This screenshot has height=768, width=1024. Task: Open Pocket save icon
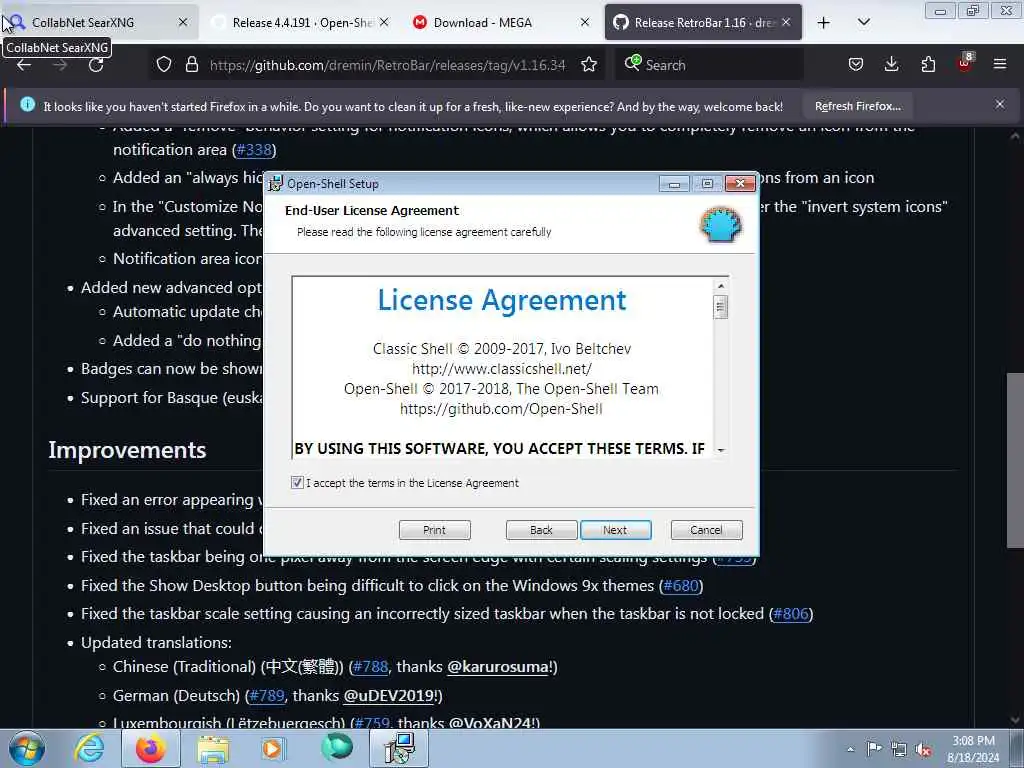pos(856,65)
